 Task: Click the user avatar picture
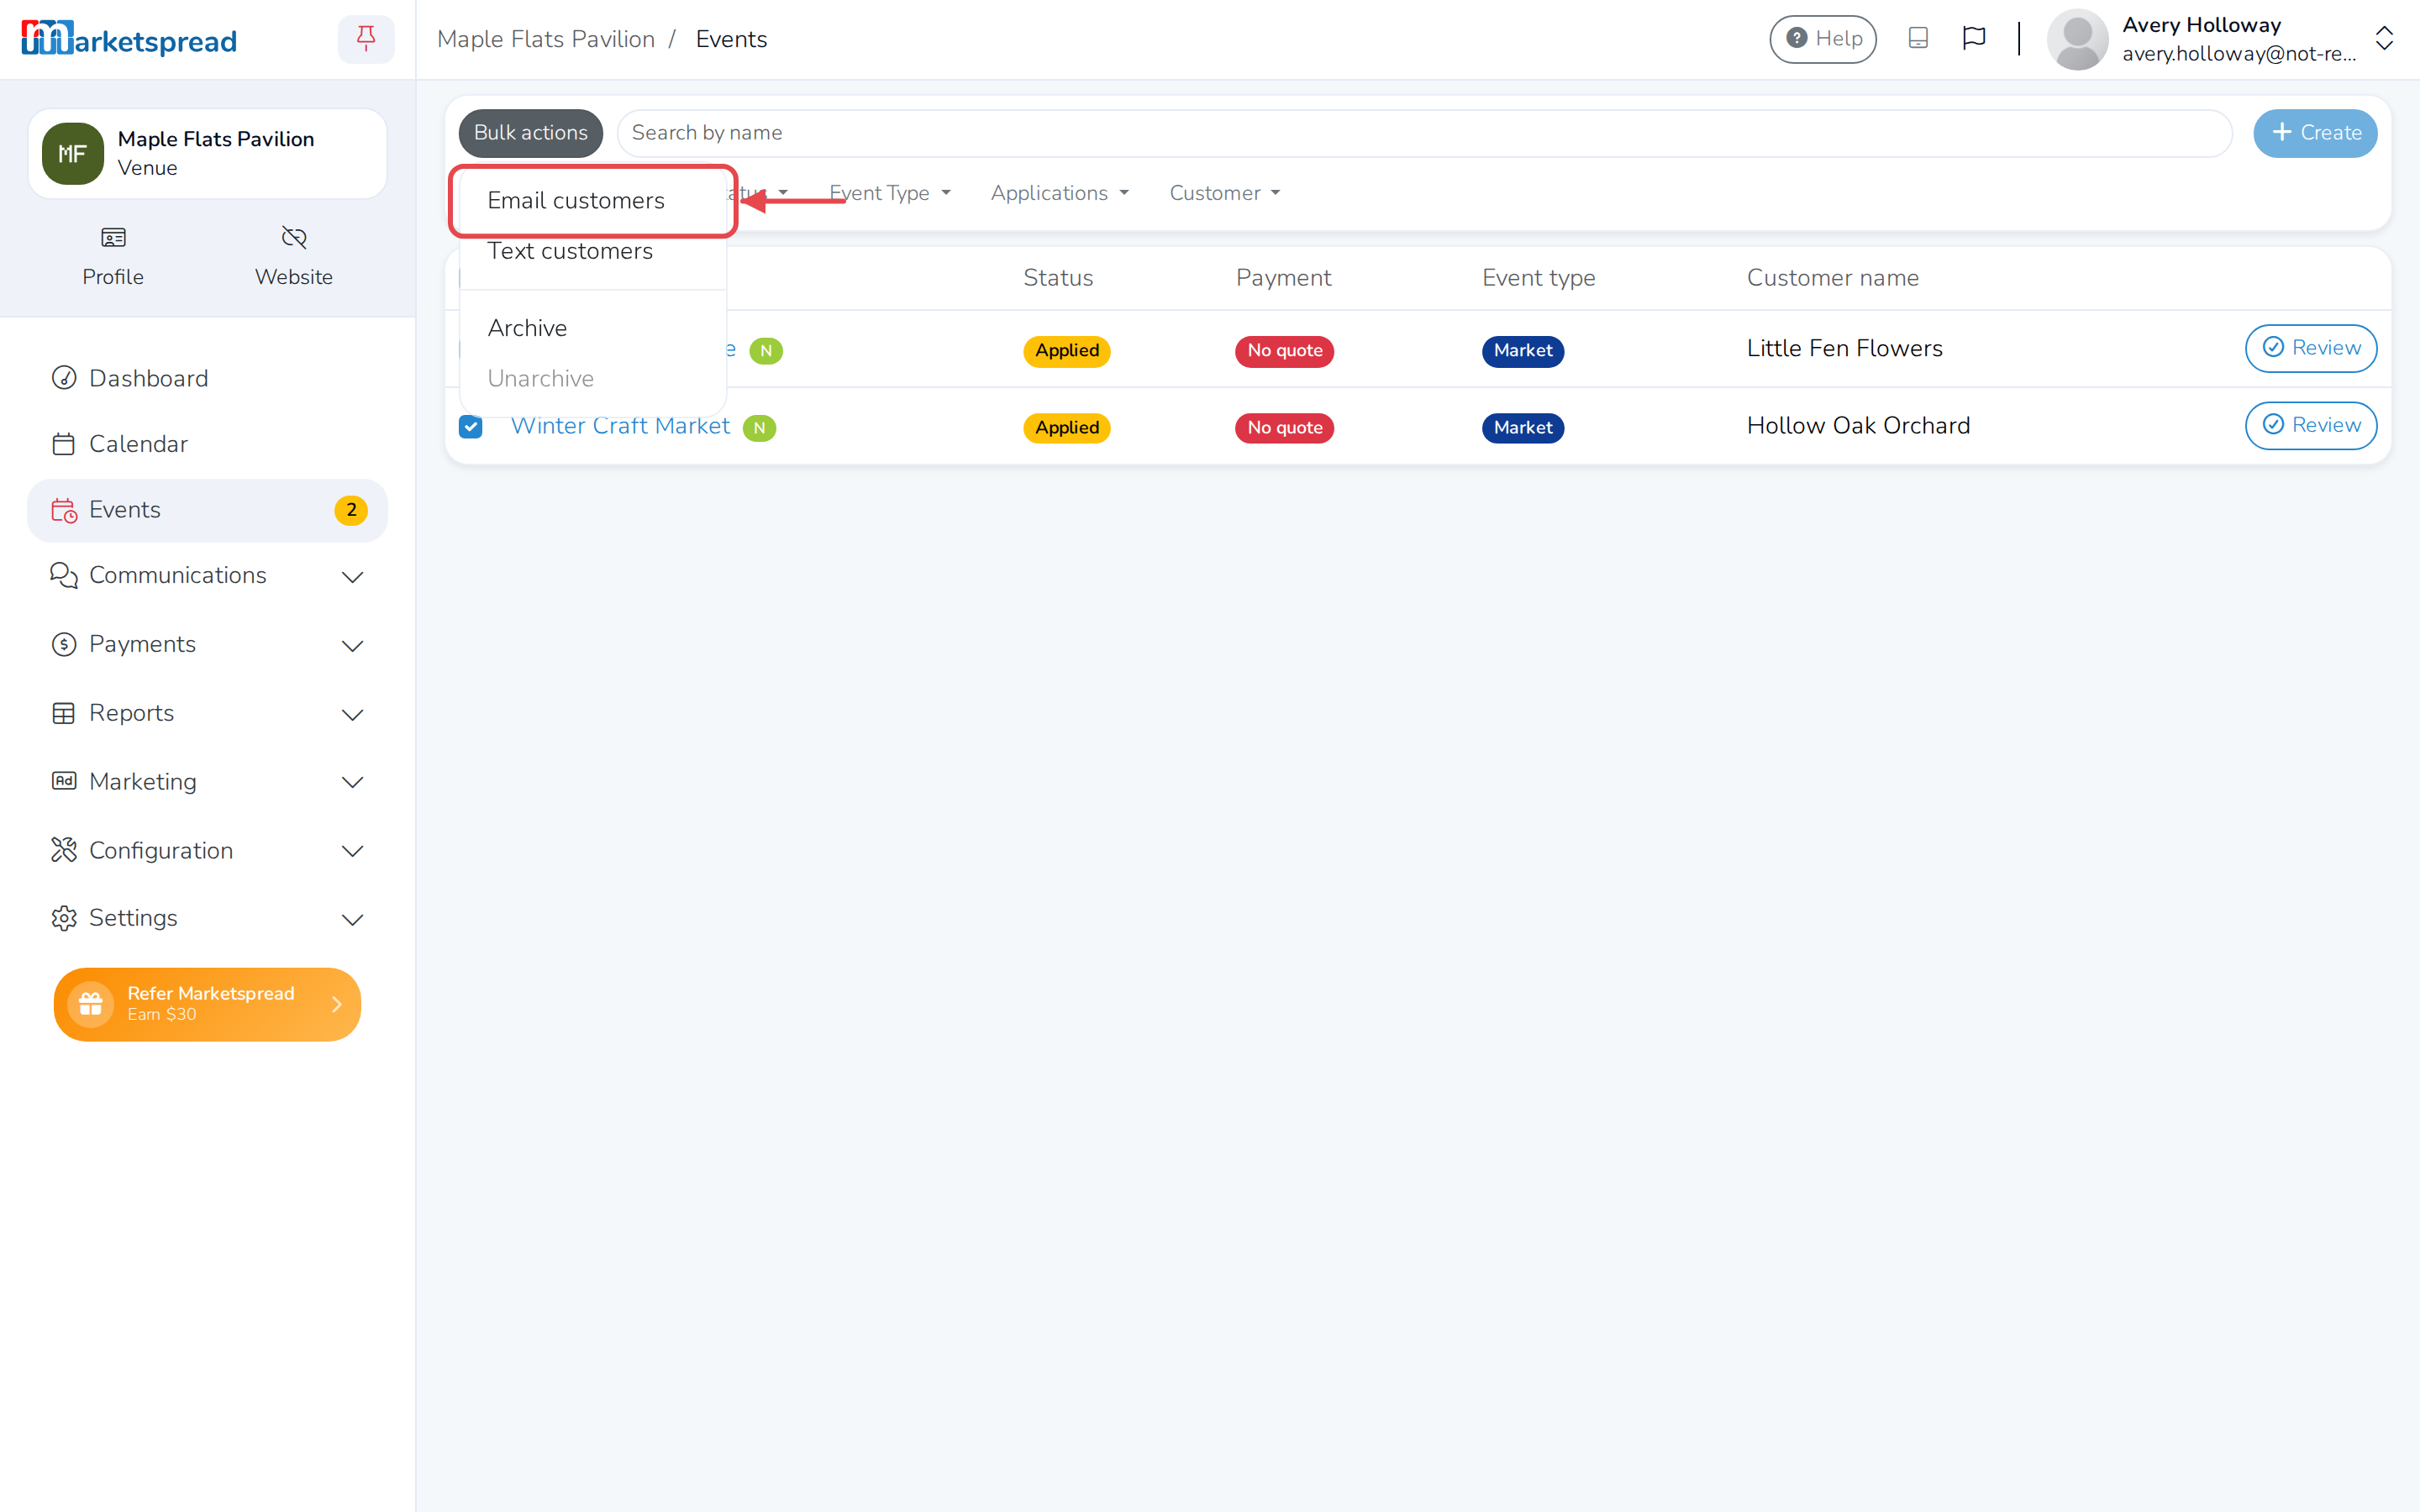click(x=2077, y=39)
